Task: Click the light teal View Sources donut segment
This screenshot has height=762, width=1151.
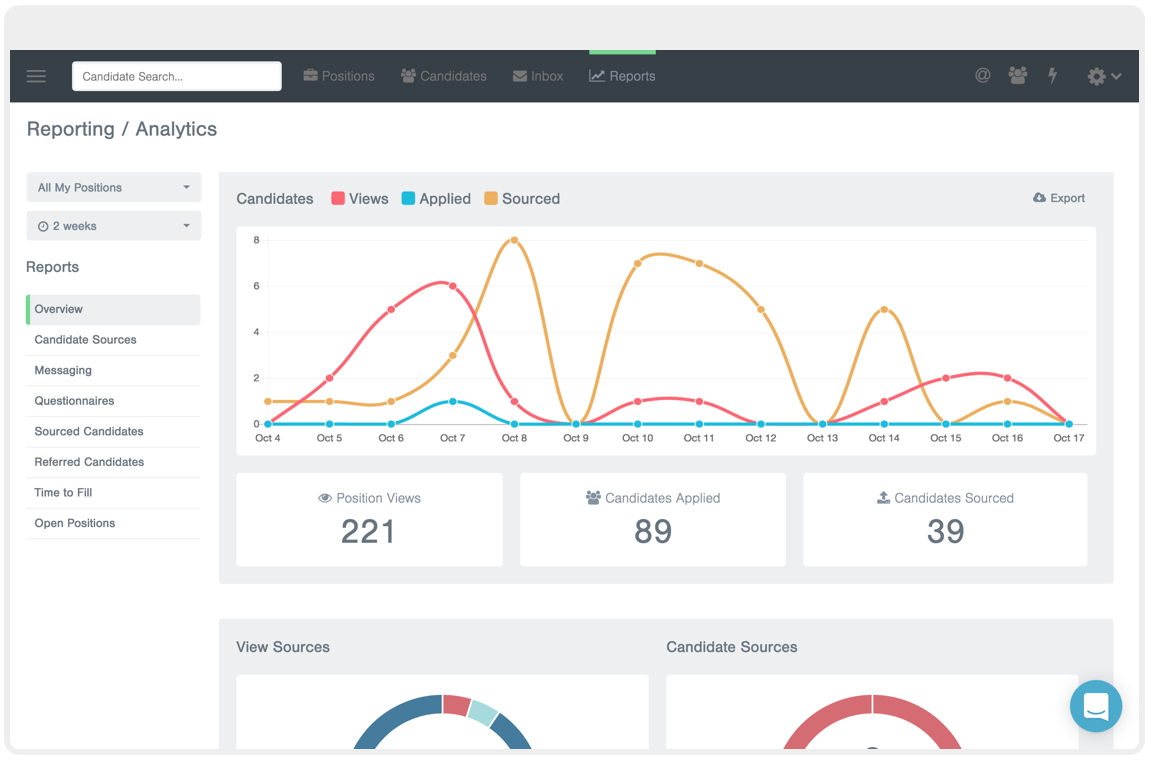Action: point(482,712)
